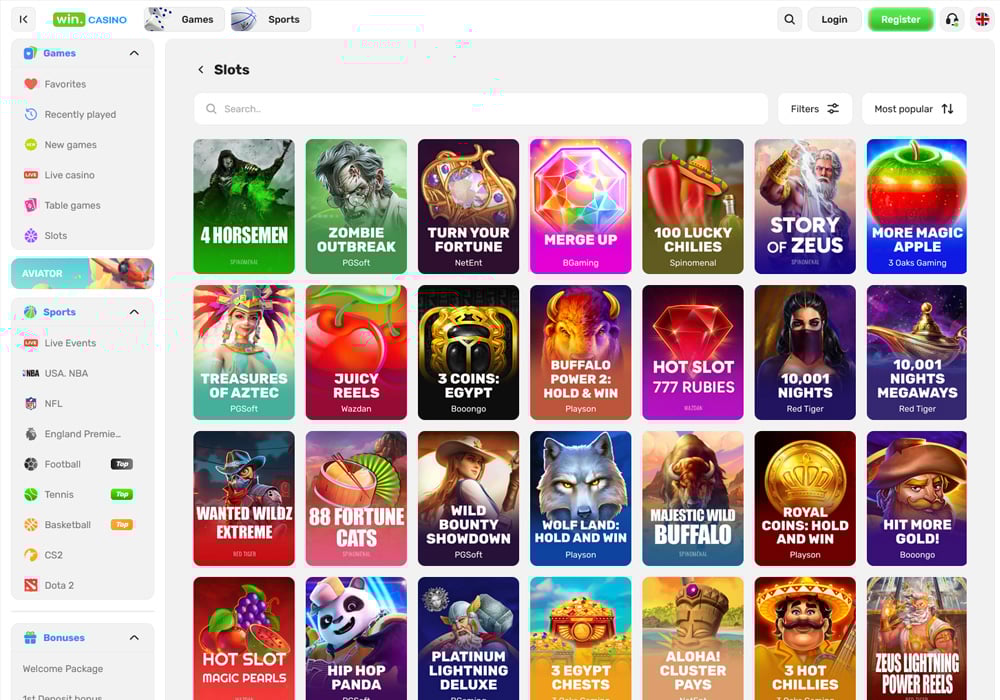Collapse the sidebar with the arrow icon
Screen dimensions: 1000x700
tap(24, 19)
